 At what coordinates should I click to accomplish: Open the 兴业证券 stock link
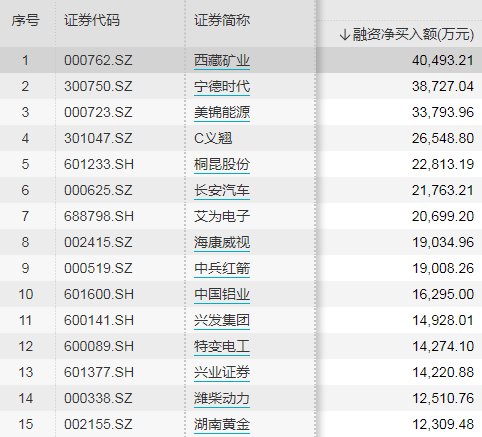click(x=222, y=372)
